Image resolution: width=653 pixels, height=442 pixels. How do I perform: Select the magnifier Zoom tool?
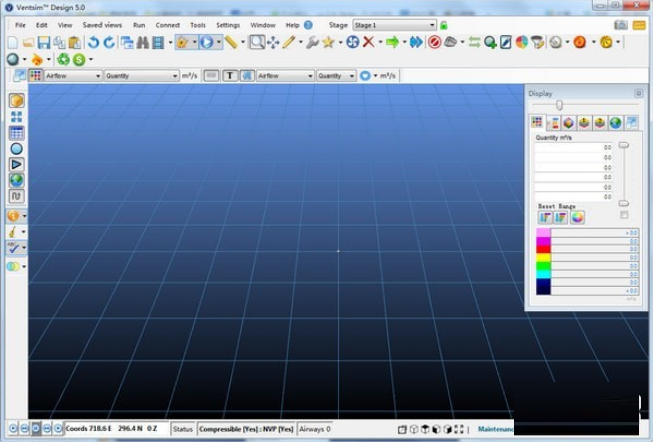click(x=257, y=42)
